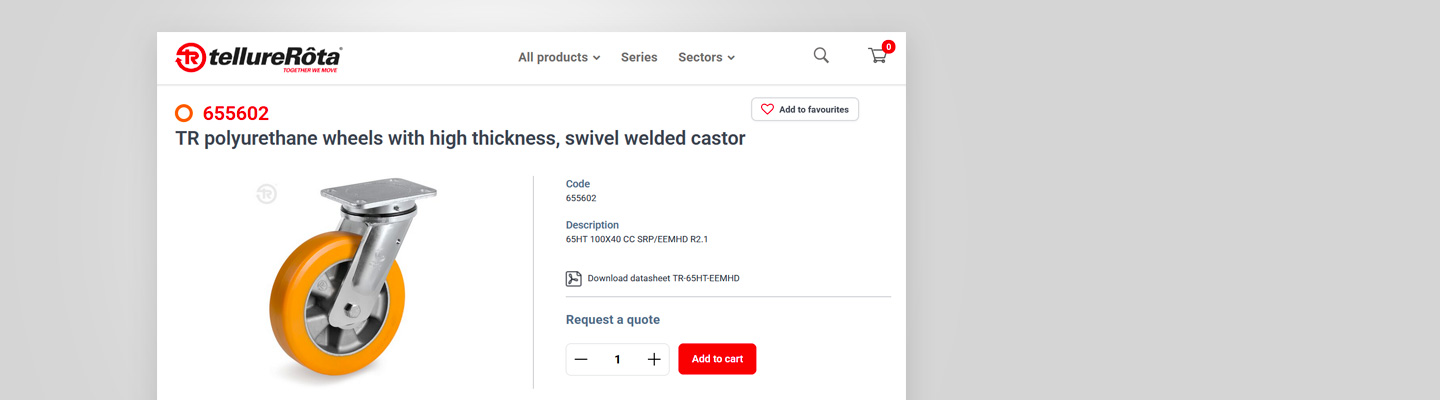This screenshot has width=1440, height=400.
Task: Expand the Sectors dropdown menu
Action: tap(706, 57)
